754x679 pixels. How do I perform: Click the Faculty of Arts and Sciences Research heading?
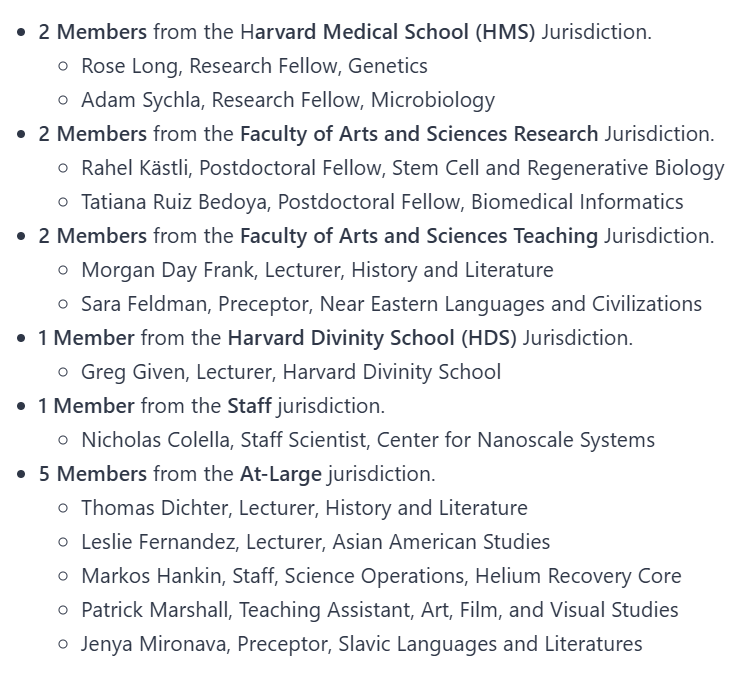418,134
